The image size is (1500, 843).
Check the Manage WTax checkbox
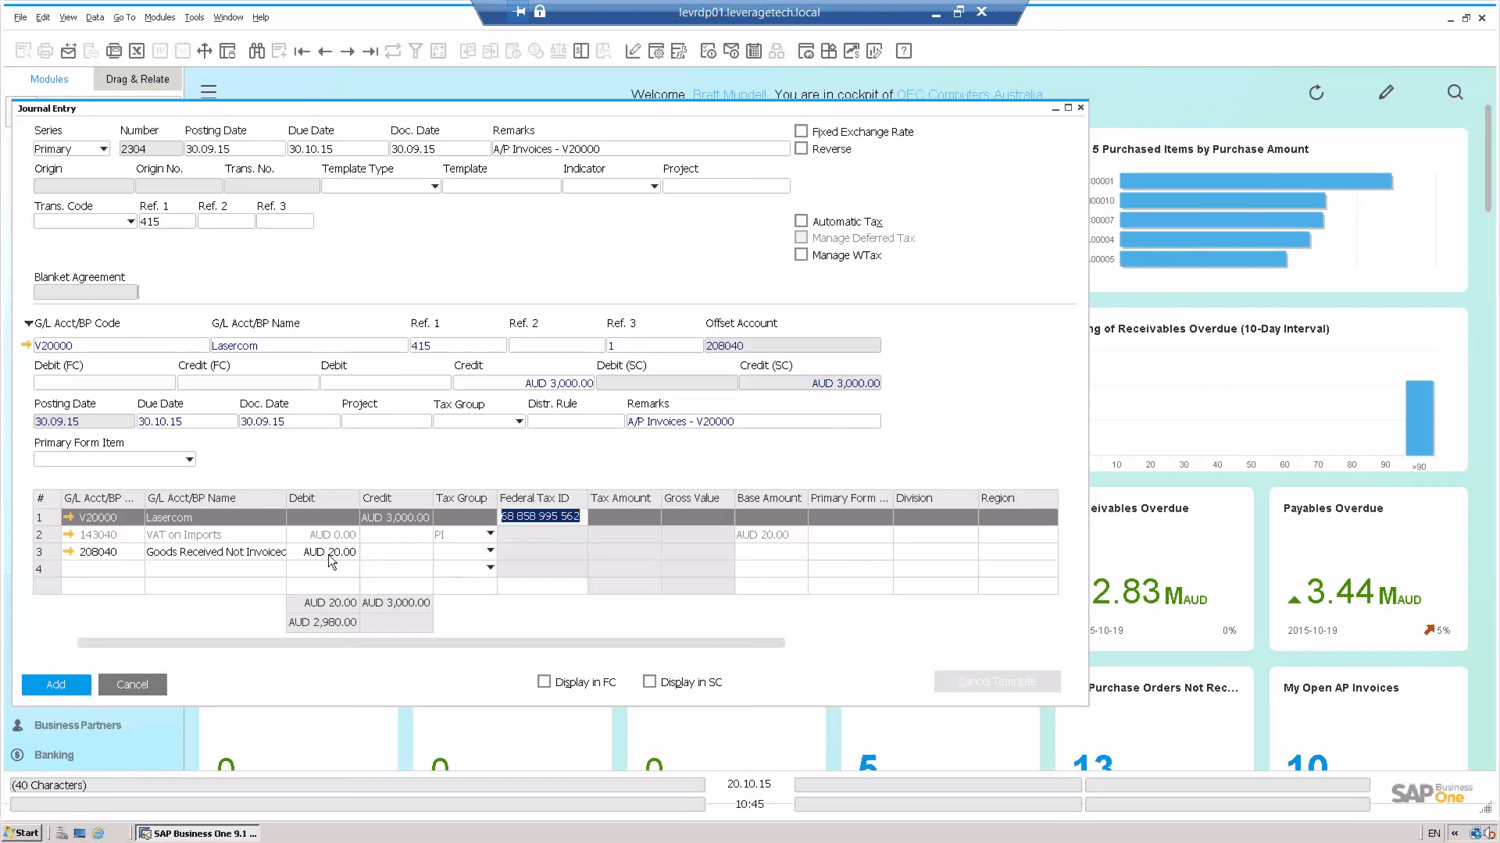[801, 255]
